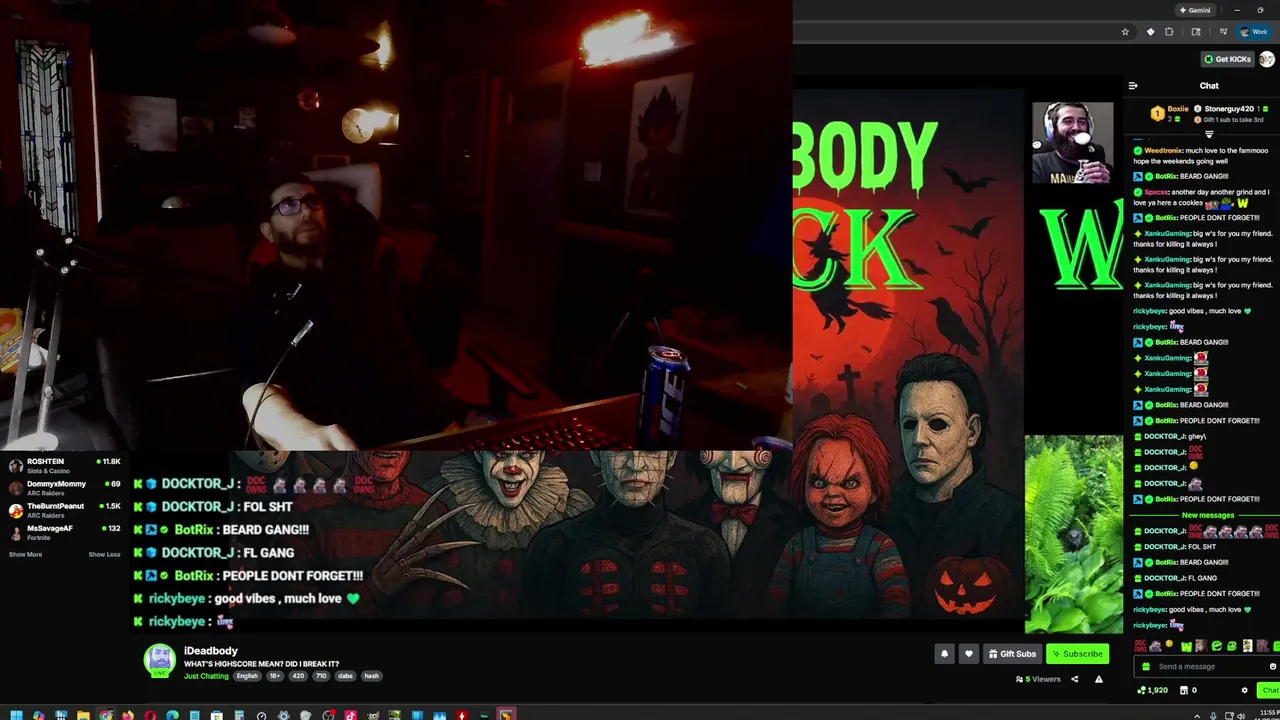Follow the channel with the heart icon

click(968, 654)
